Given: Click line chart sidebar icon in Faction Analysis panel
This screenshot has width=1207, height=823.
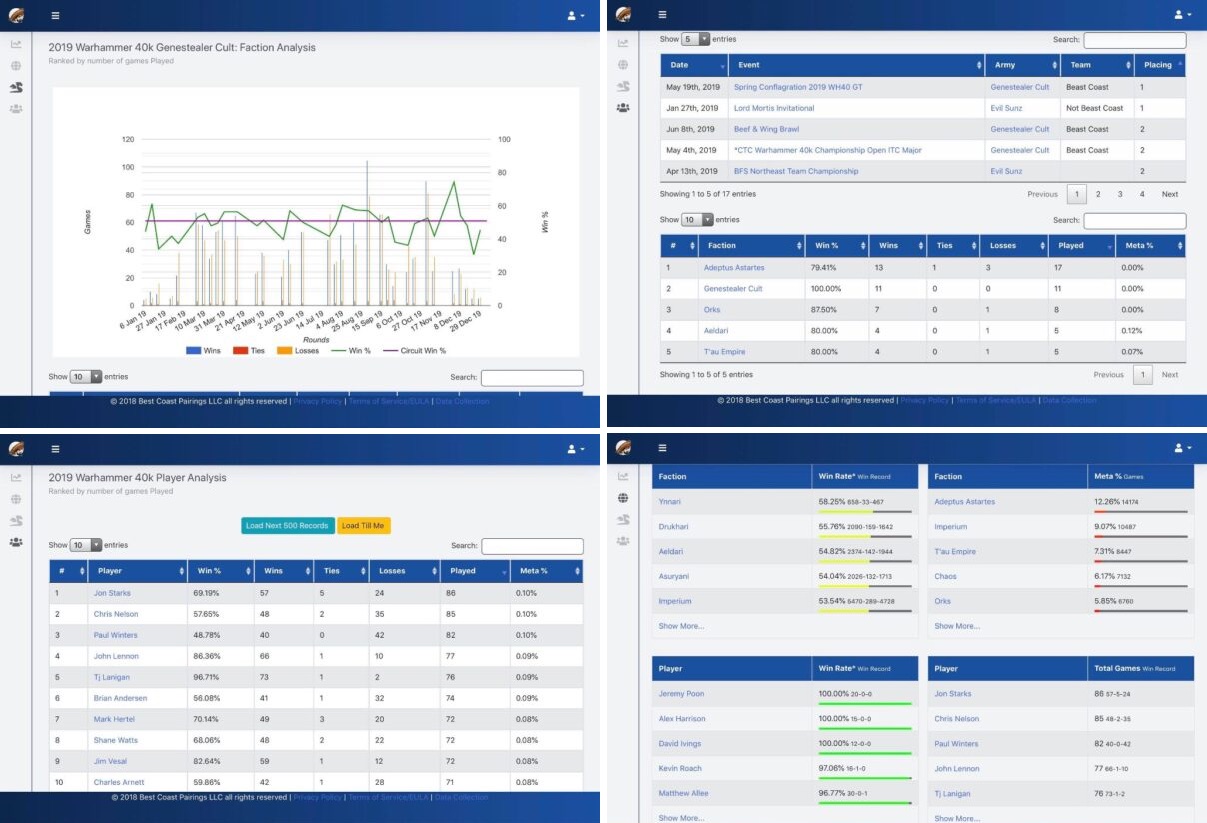Looking at the screenshot, I should coord(16,44).
